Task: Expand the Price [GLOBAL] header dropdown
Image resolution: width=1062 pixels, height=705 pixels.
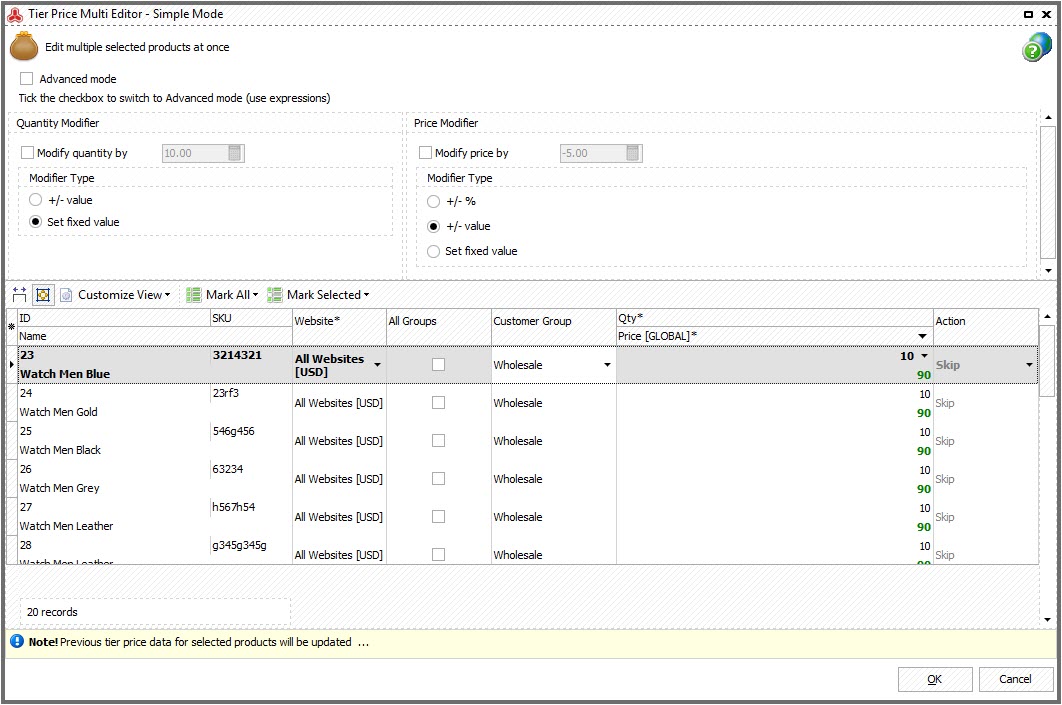Action: (922, 336)
